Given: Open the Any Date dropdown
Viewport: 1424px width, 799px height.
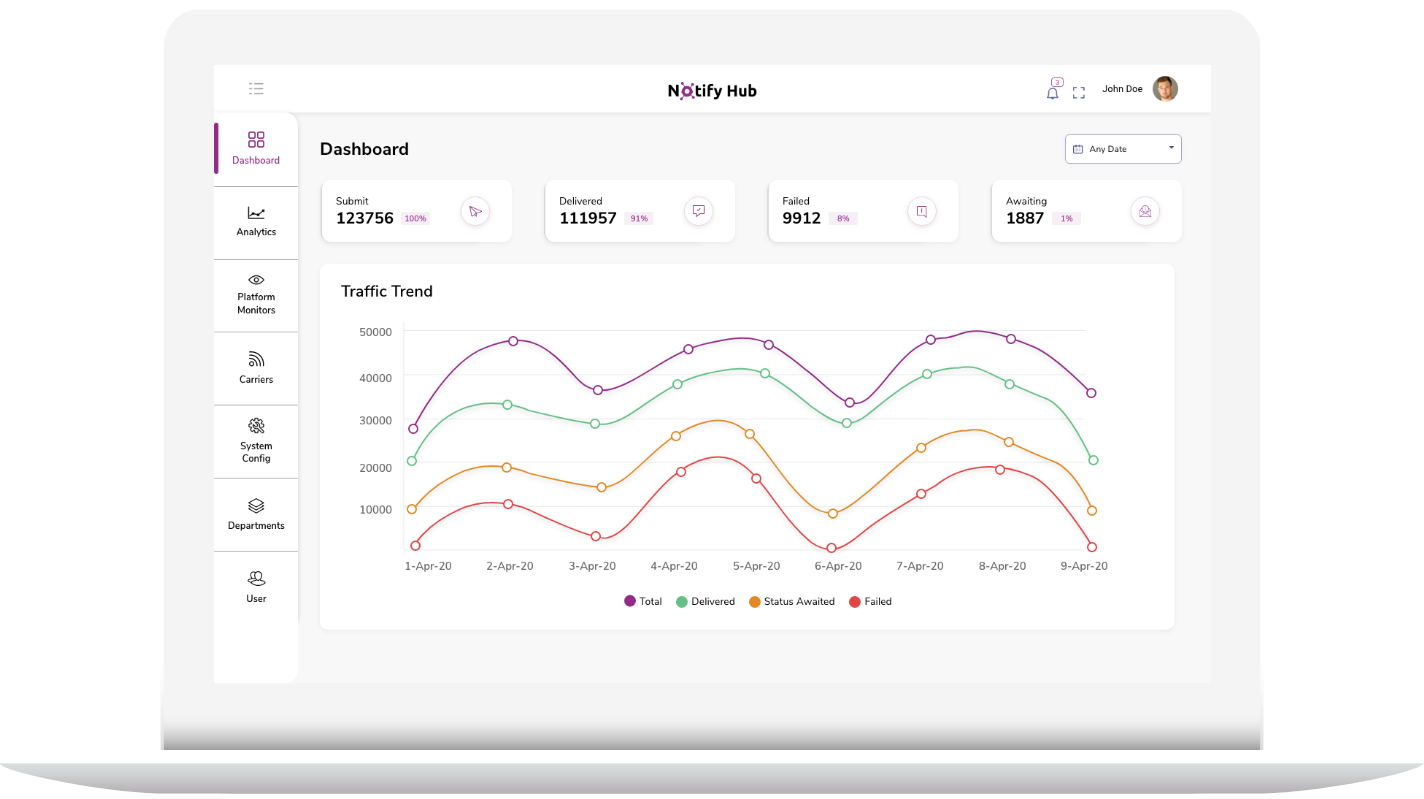Looking at the screenshot, I should [1123, 149].
